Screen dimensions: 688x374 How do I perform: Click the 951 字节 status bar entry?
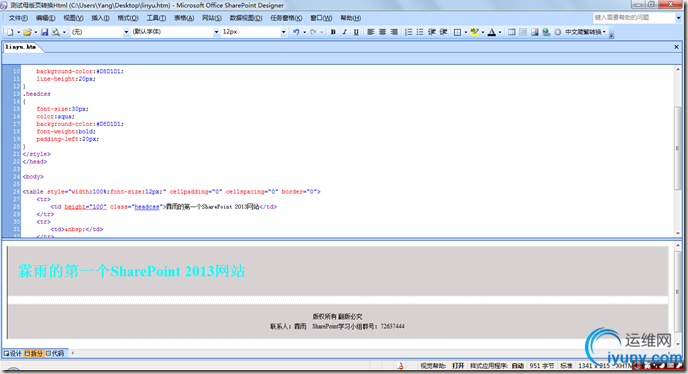(541, 366)
